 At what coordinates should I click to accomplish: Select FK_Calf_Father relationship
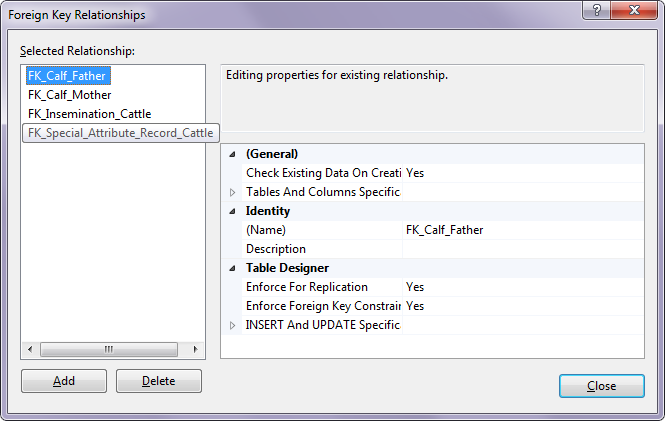pyautogui.click(x=67, y=75)
